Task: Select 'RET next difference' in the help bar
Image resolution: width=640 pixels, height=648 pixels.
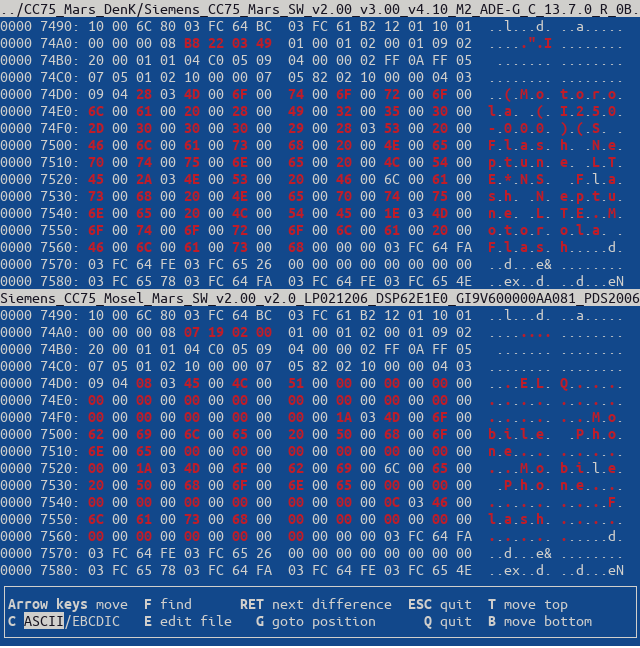Action: point(316,604)
